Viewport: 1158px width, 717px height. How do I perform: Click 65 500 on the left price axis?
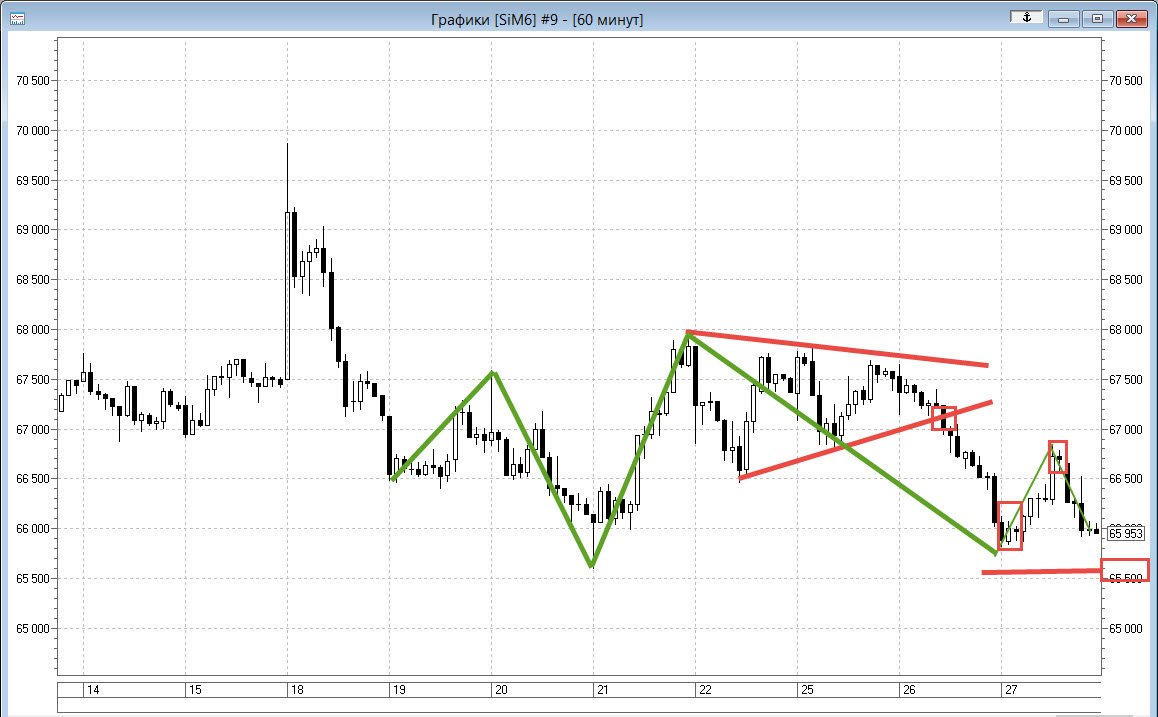pyautogui.click(x=33, y=578)
